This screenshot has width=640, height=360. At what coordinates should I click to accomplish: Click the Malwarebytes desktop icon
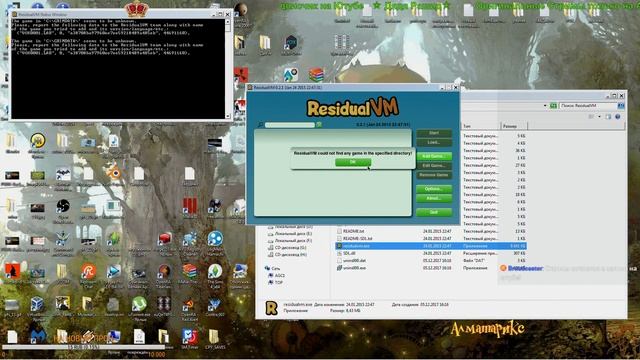click(37, 336)
